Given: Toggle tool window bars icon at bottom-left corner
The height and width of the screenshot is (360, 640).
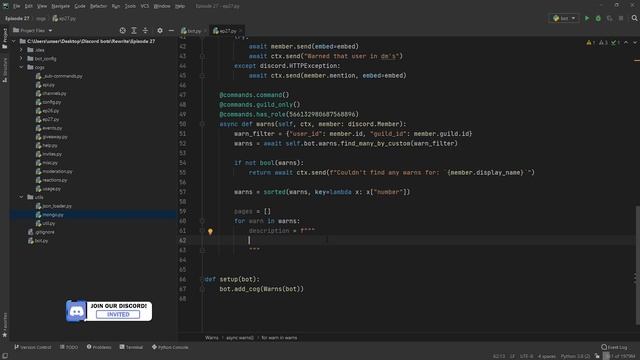Looking at the screenshot, I should 5,356.
